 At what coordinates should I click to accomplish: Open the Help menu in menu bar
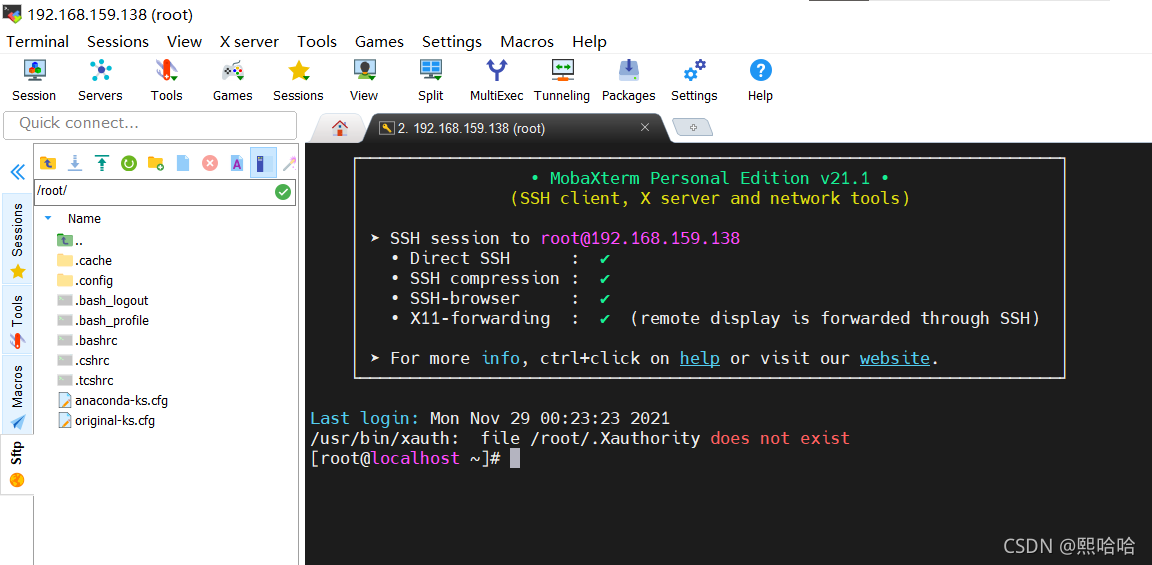(x=589, y=42)
